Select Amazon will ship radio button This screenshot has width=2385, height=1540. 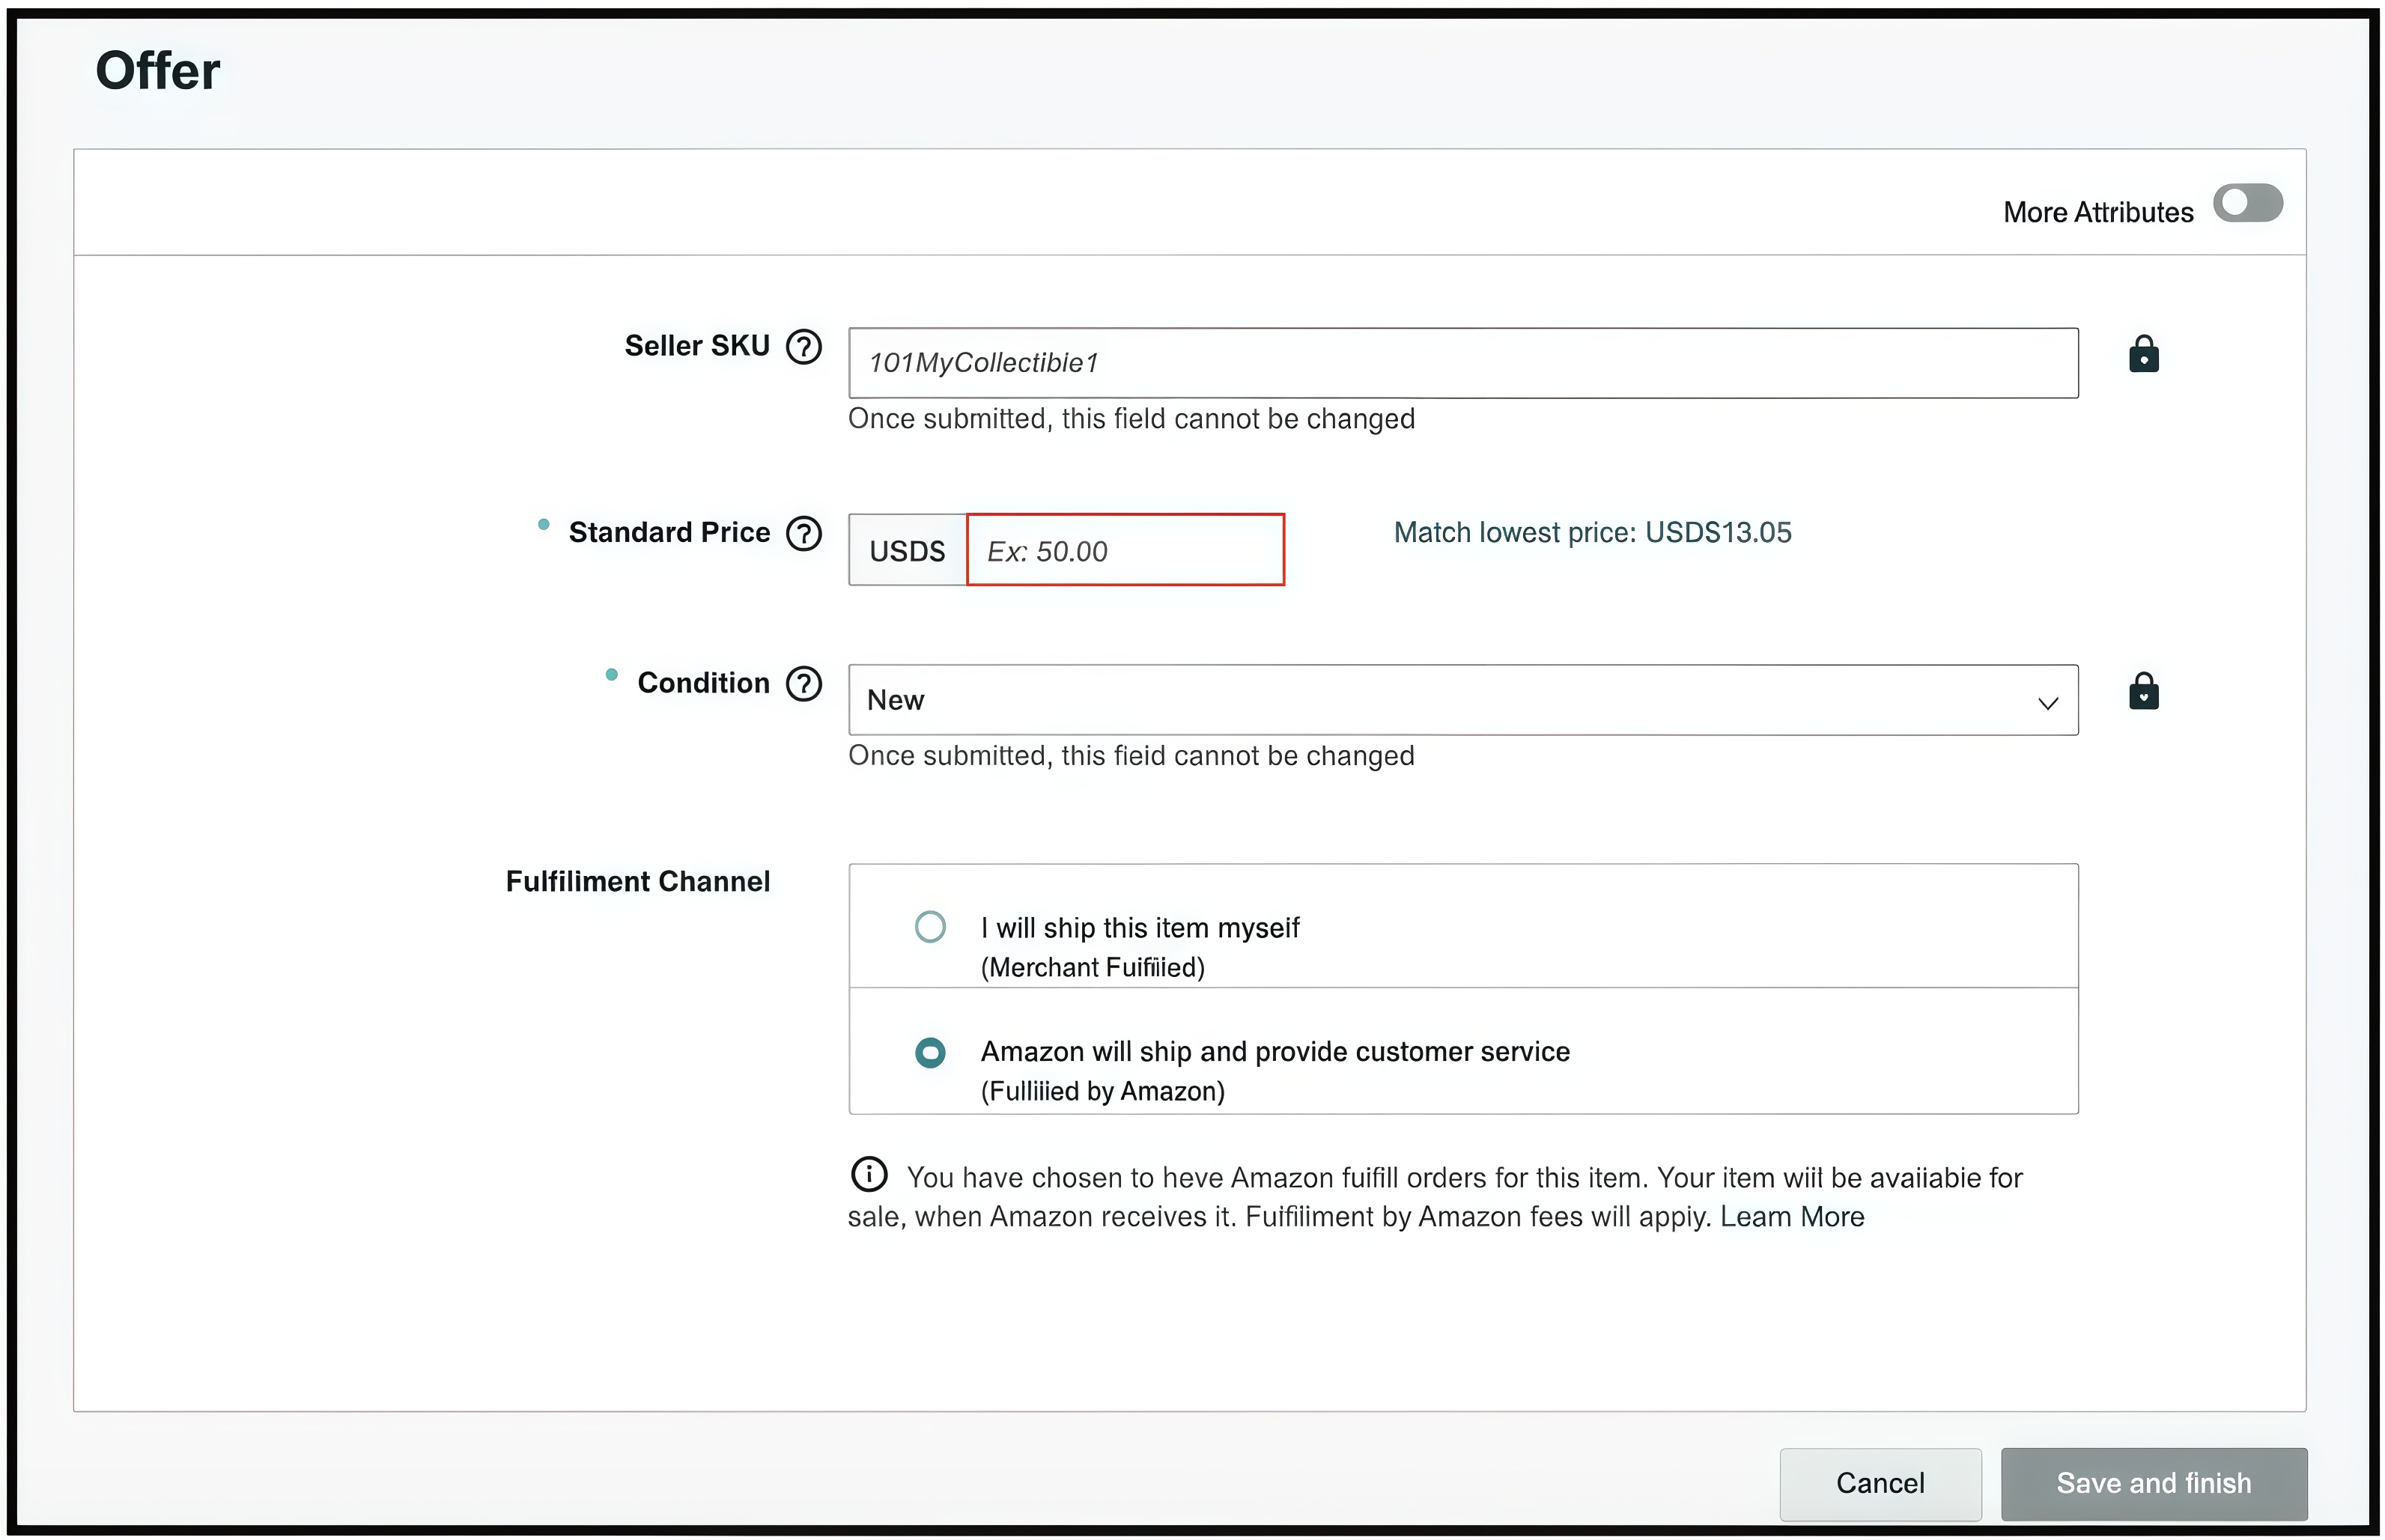point(930,1052)
